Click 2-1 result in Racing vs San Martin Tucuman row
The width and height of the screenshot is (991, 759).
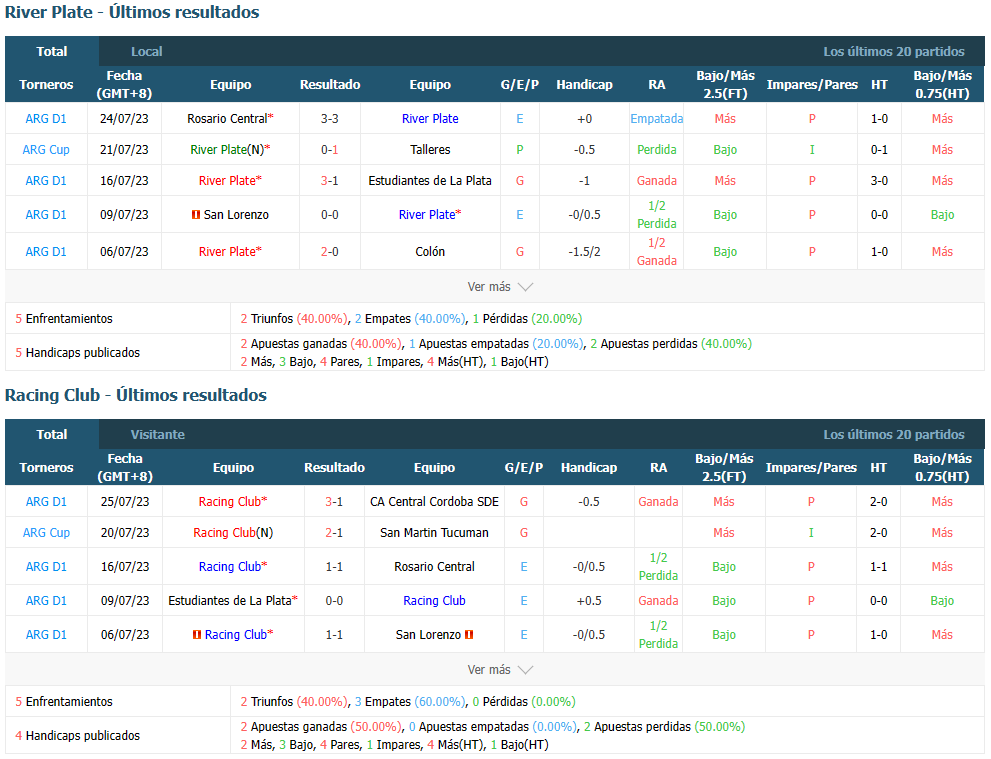click(334, 533)
